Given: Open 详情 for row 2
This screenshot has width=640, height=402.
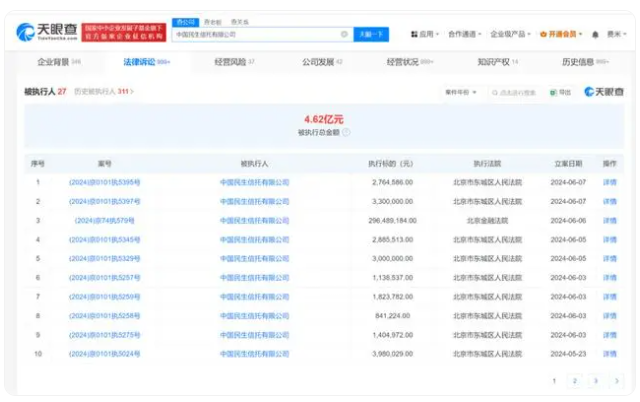Looking at the screenshot, I should [x=610, y=202].
